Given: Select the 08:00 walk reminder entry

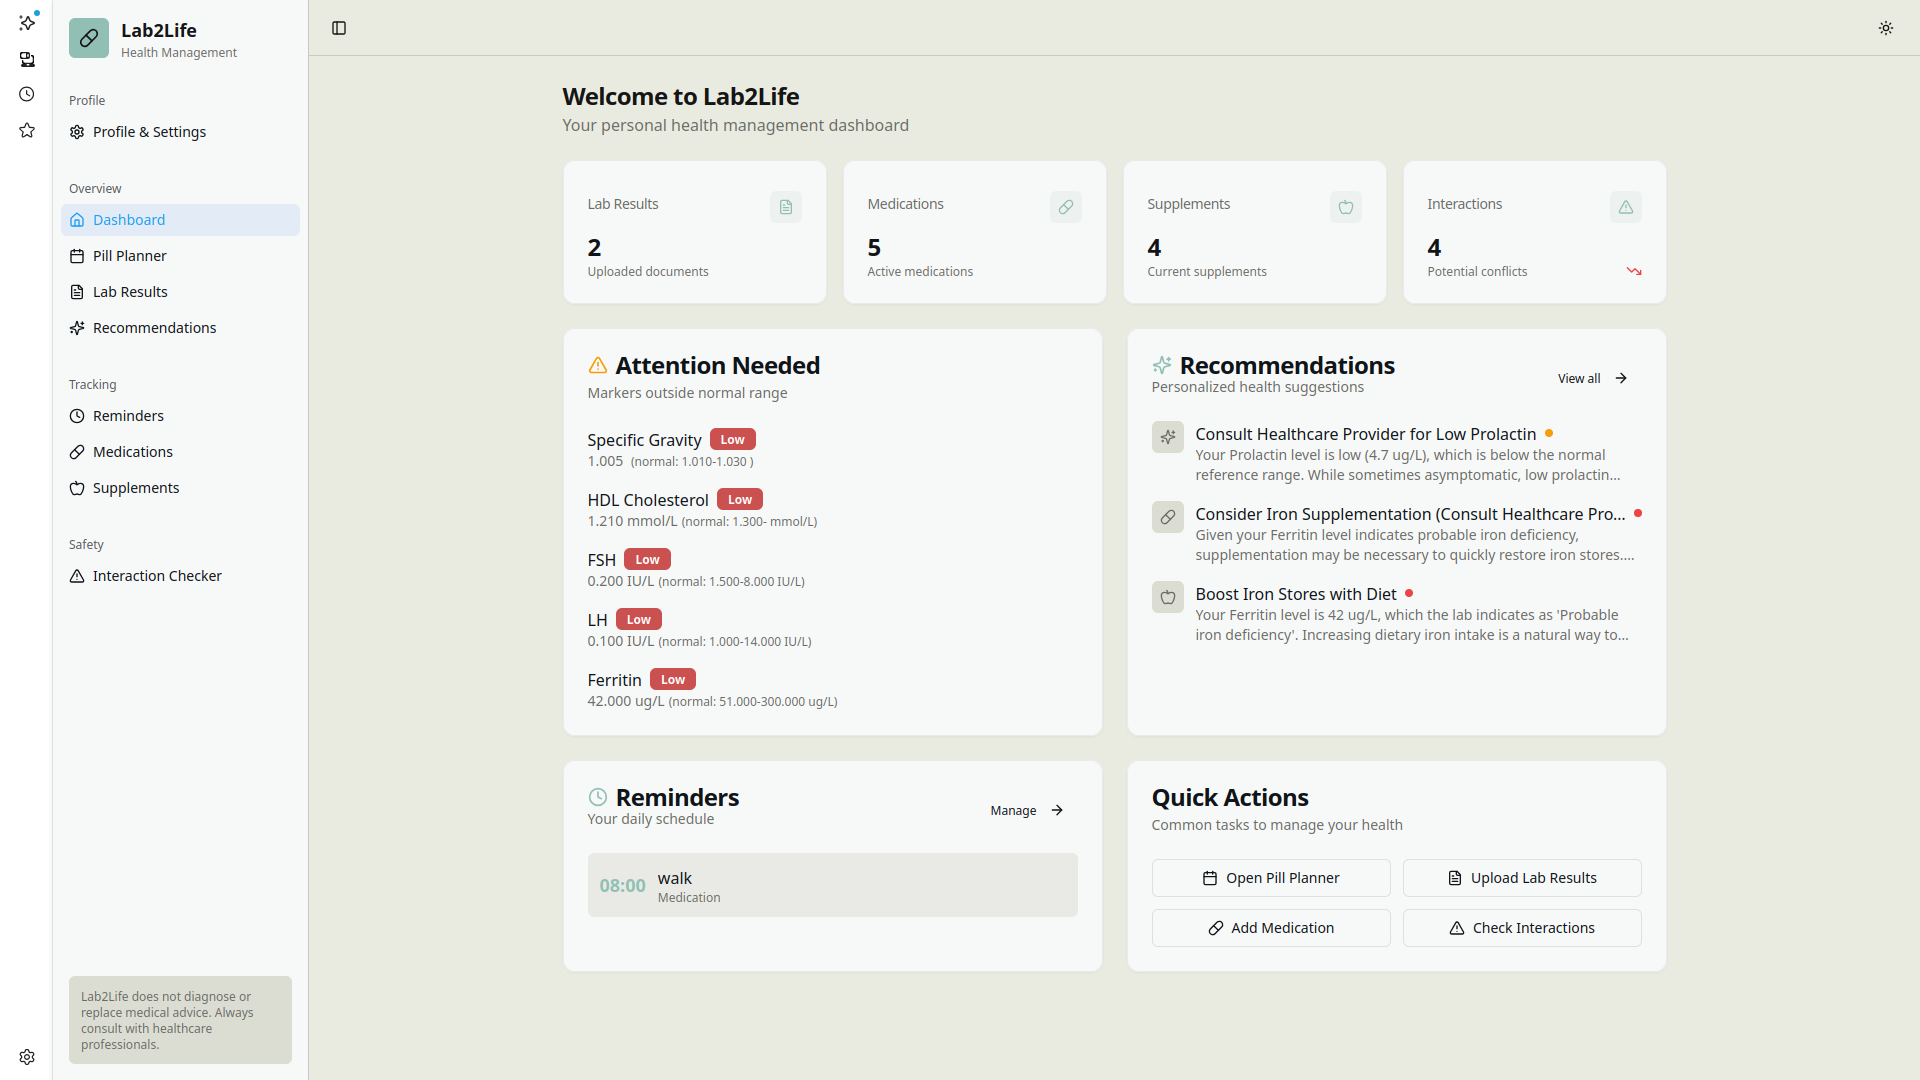Looking at the screenshot, I should tap(832, 885).
